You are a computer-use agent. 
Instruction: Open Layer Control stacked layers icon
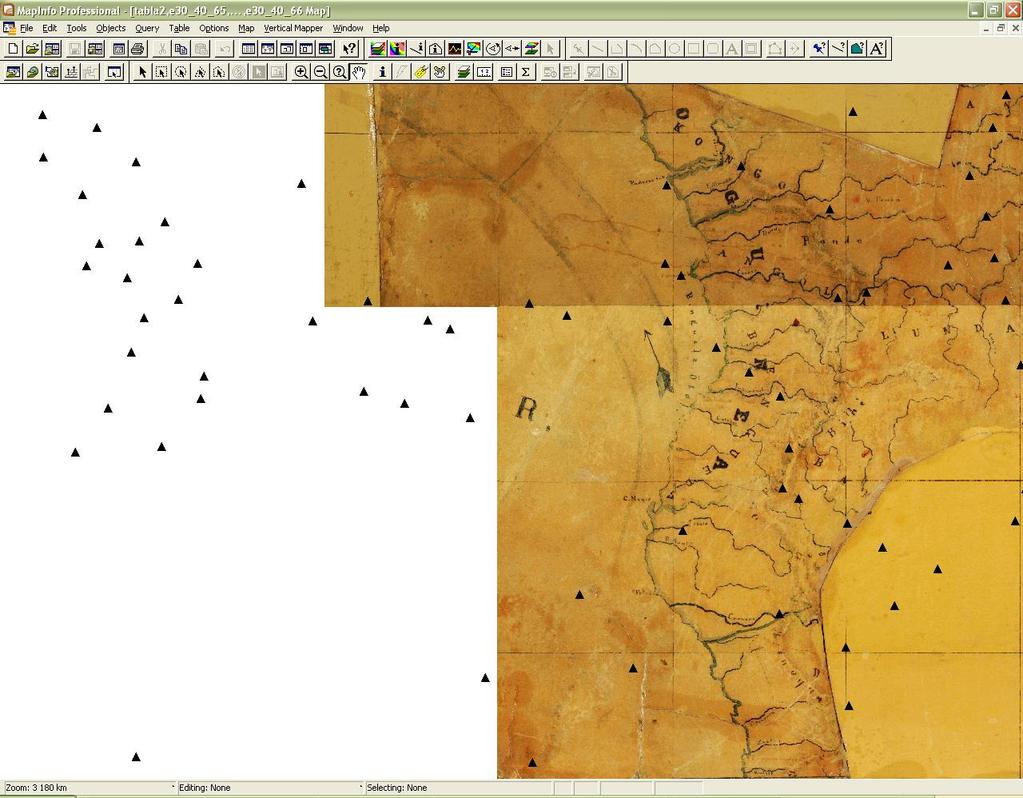pos(464,72)
